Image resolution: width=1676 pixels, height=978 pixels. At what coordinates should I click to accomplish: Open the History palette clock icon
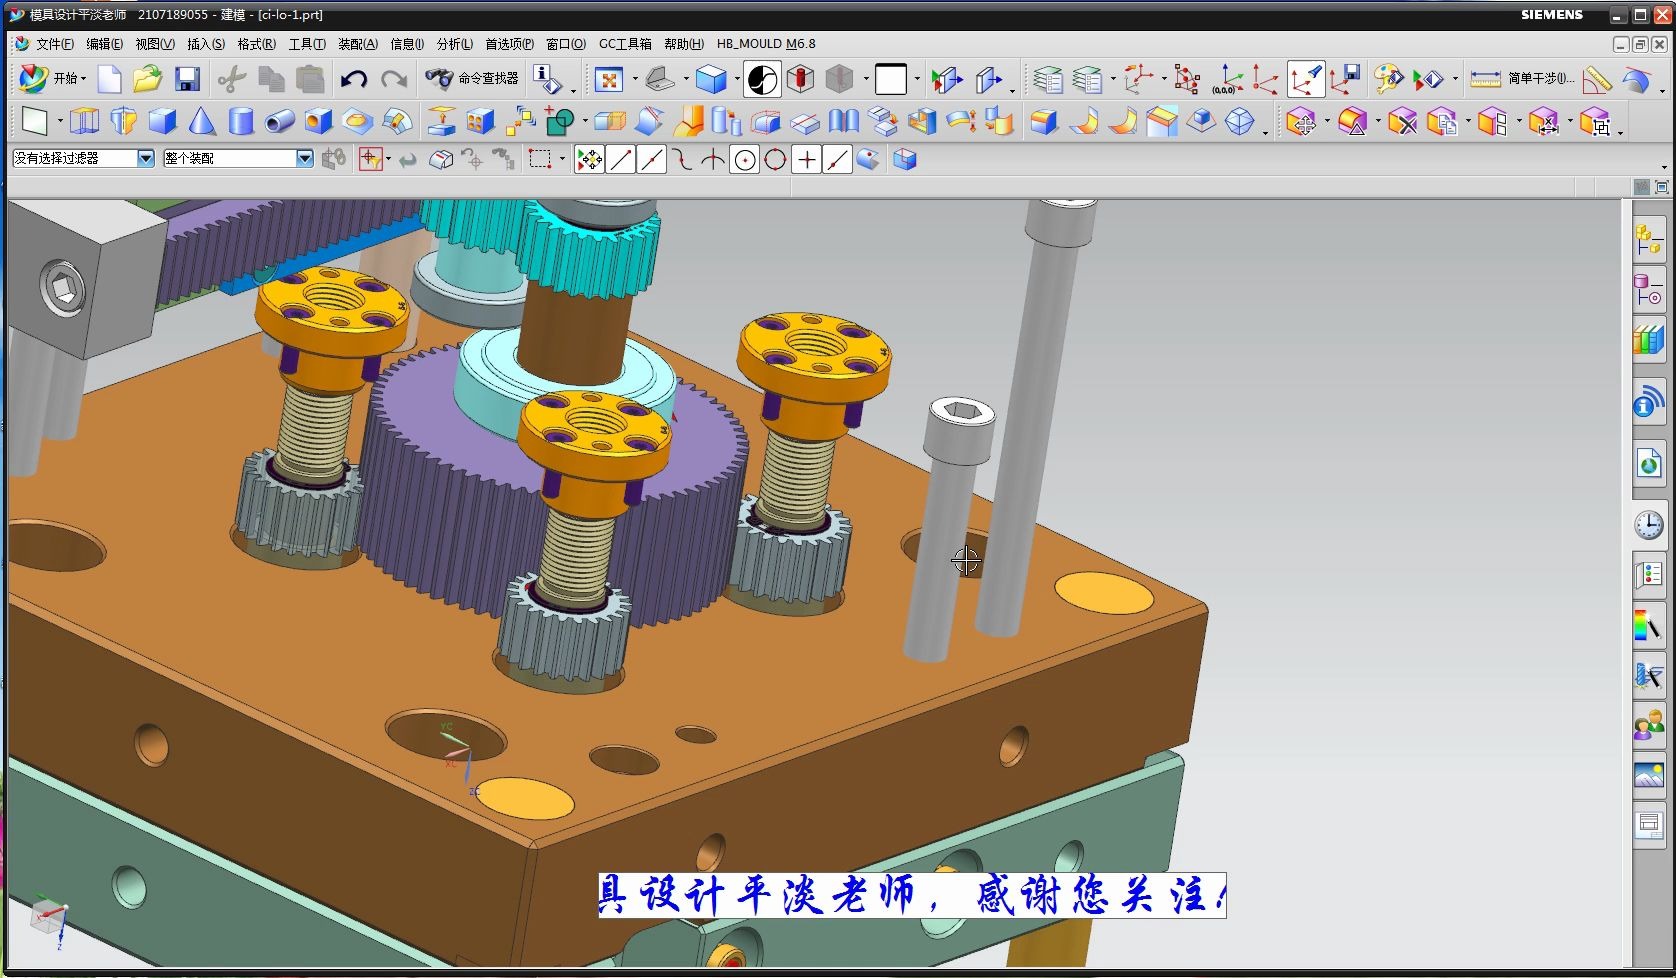1650,525
